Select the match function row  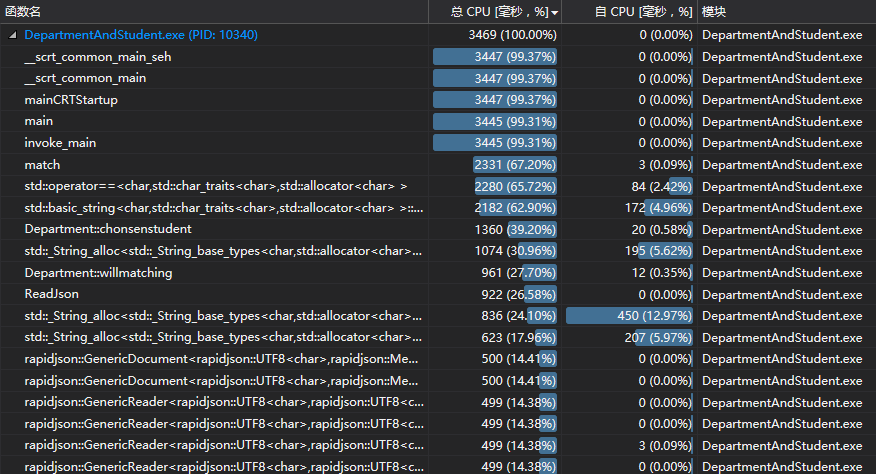tap(438, 165)
